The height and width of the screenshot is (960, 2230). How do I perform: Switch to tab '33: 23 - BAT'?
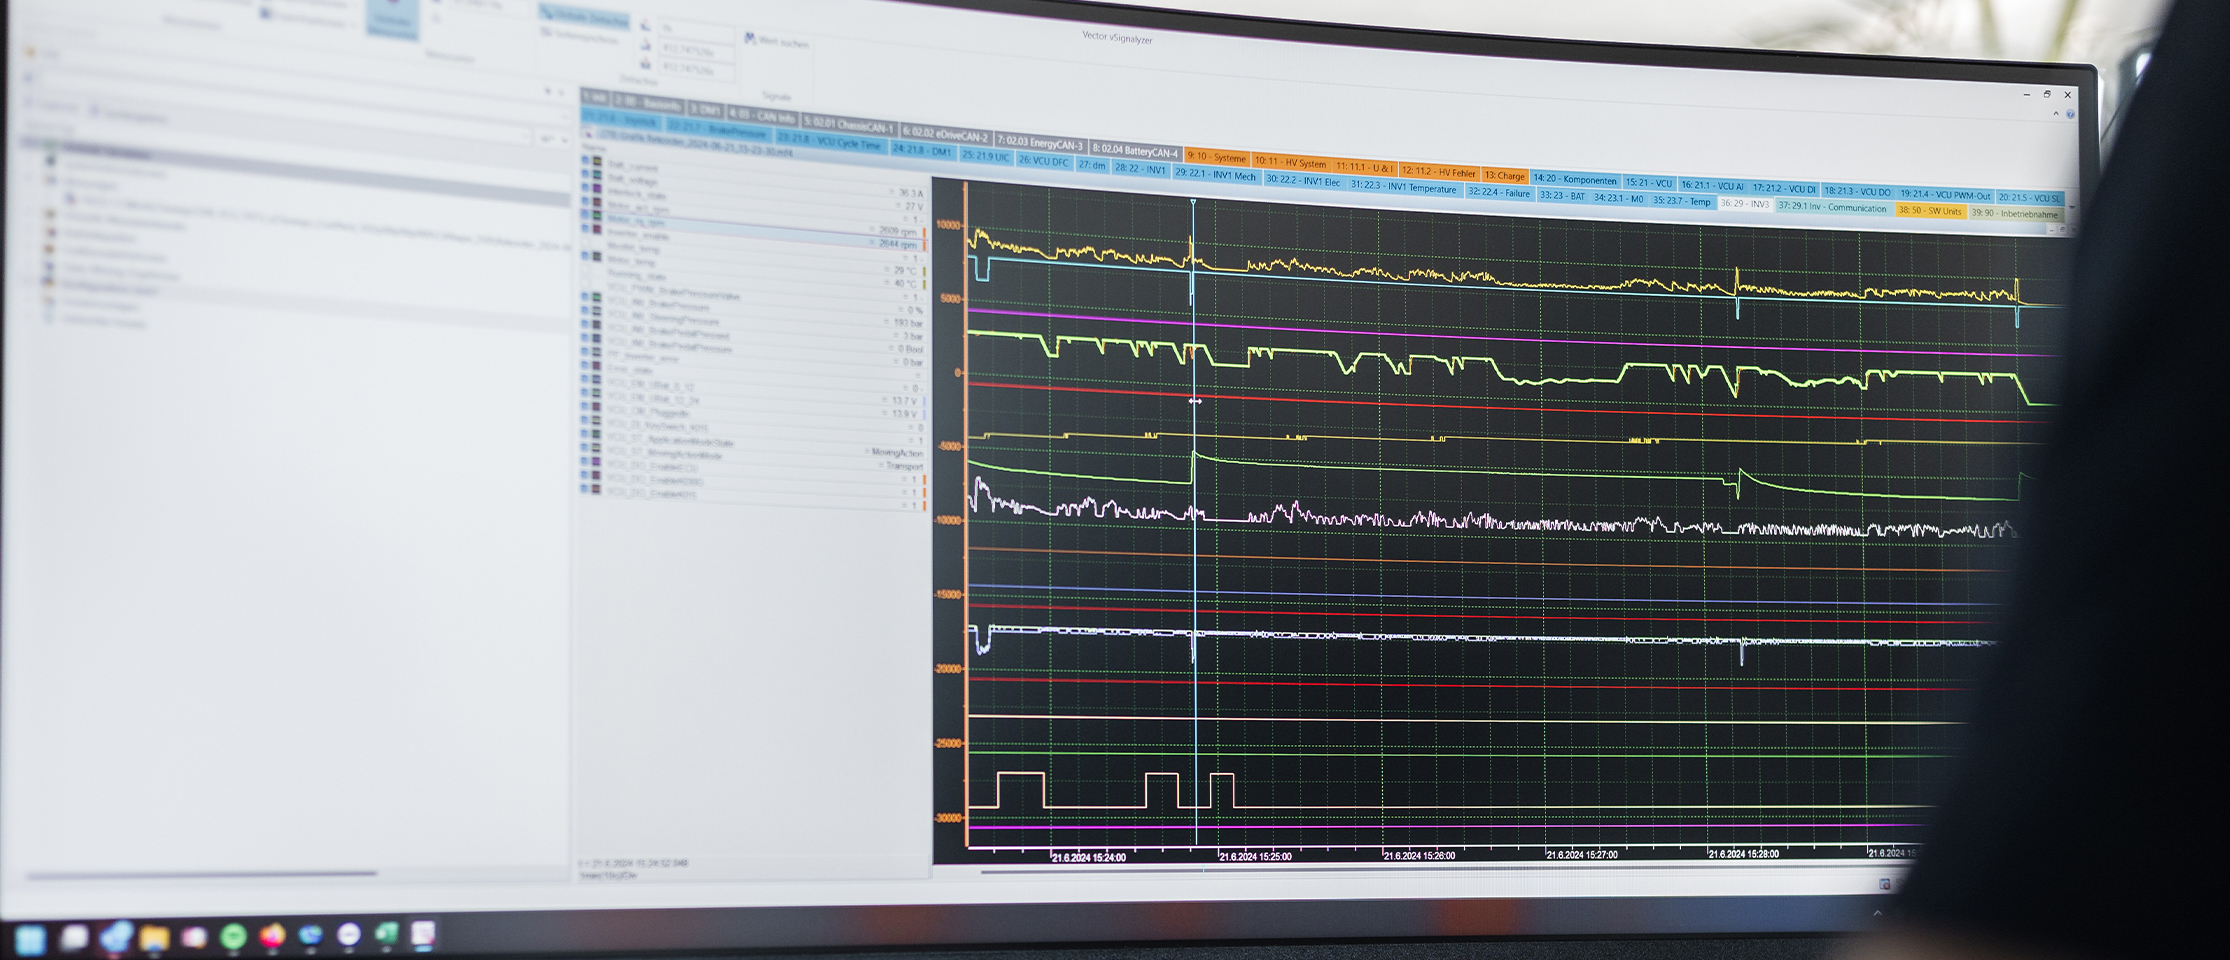click(x=1562, y=195)
